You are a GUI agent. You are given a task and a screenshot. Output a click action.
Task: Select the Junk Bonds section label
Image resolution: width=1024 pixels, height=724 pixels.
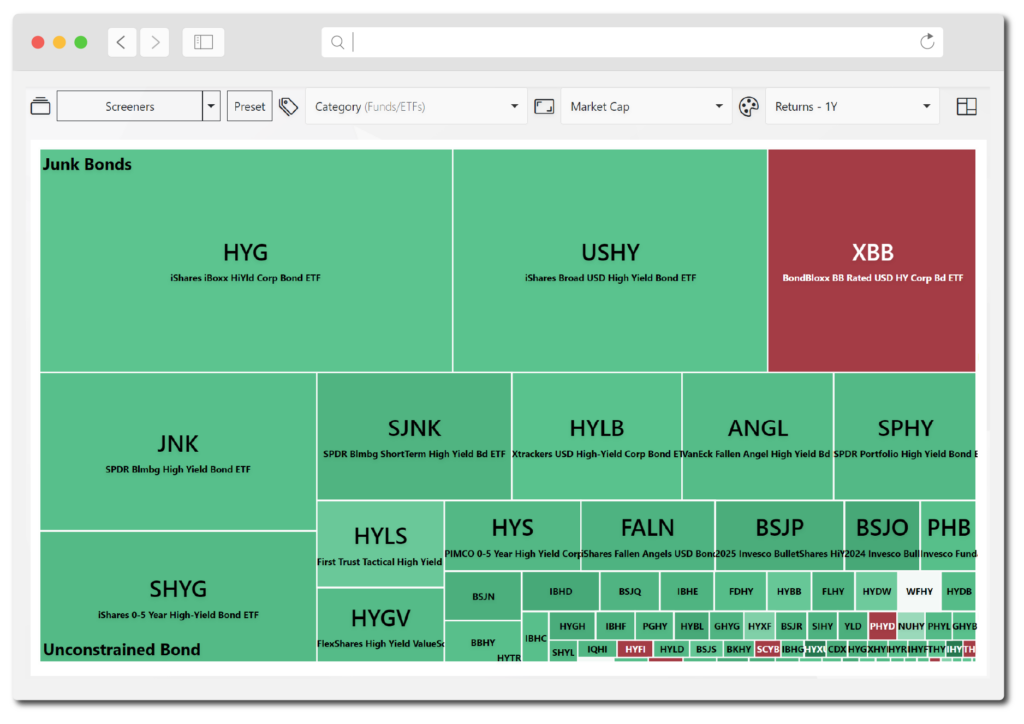[88, 164]
